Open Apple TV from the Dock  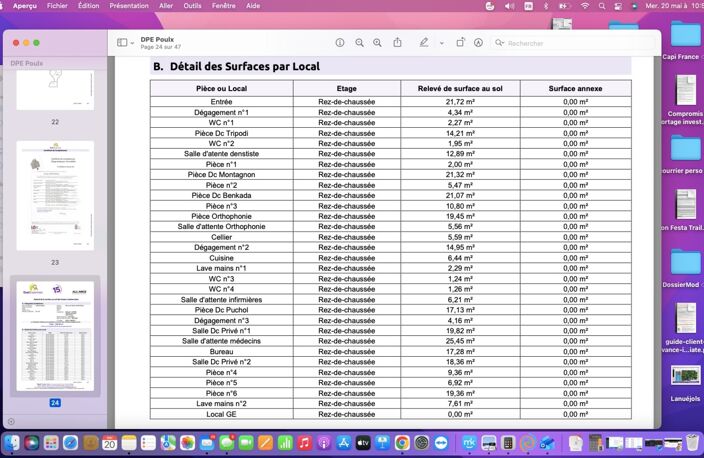click(x=363, y=443)
